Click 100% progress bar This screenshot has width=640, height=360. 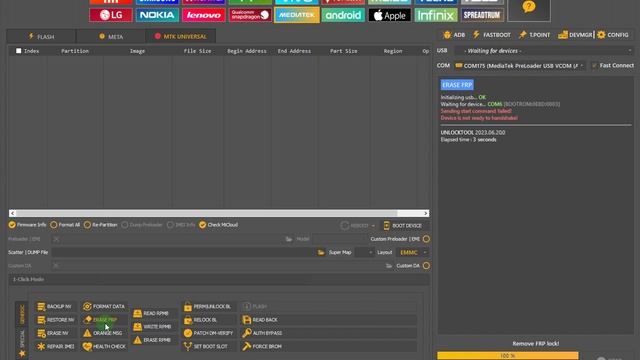click(508, 356)
